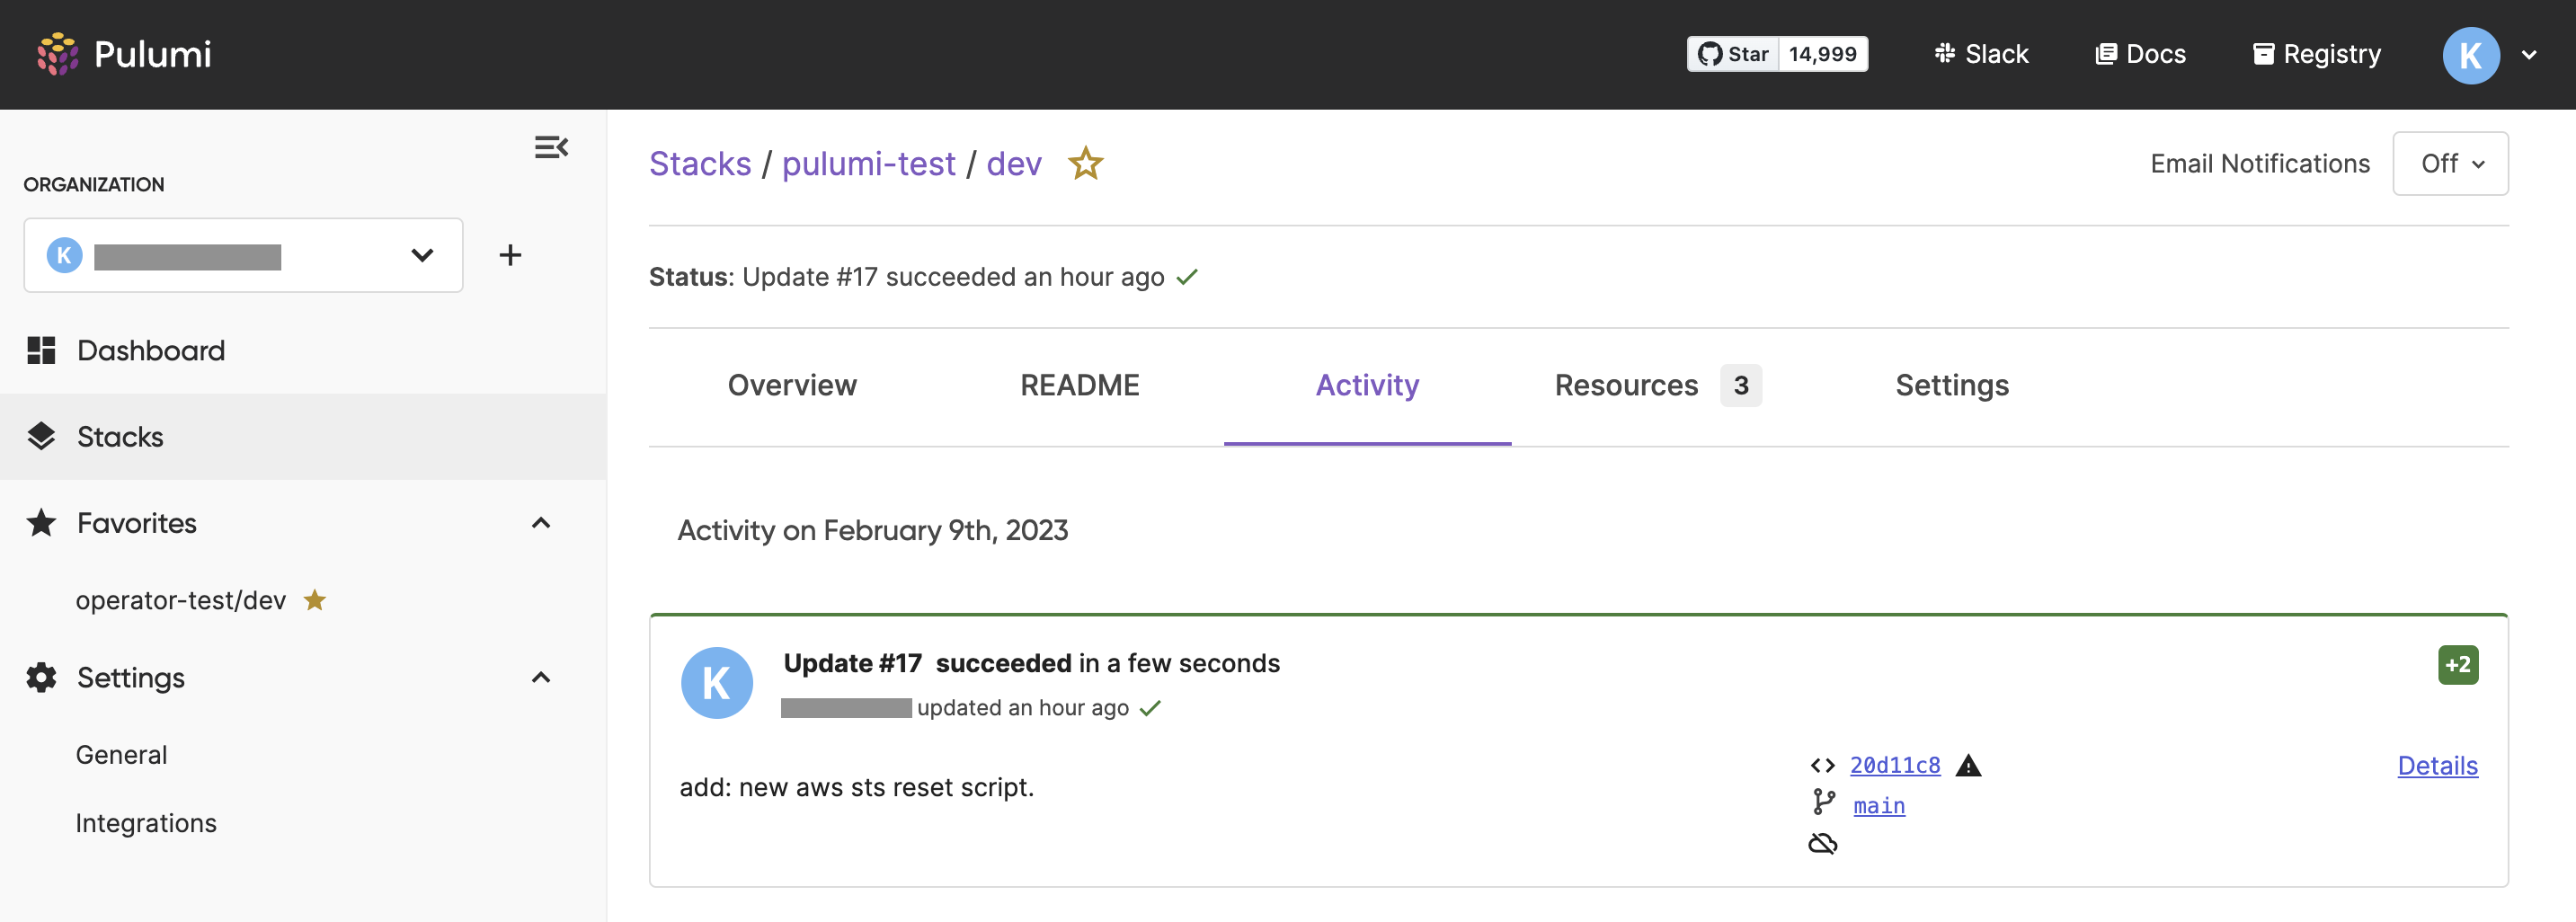This screenshot has width=2576, height=922.
Task: Click the pulumi-test breadcrumb link
Action: 868,164
